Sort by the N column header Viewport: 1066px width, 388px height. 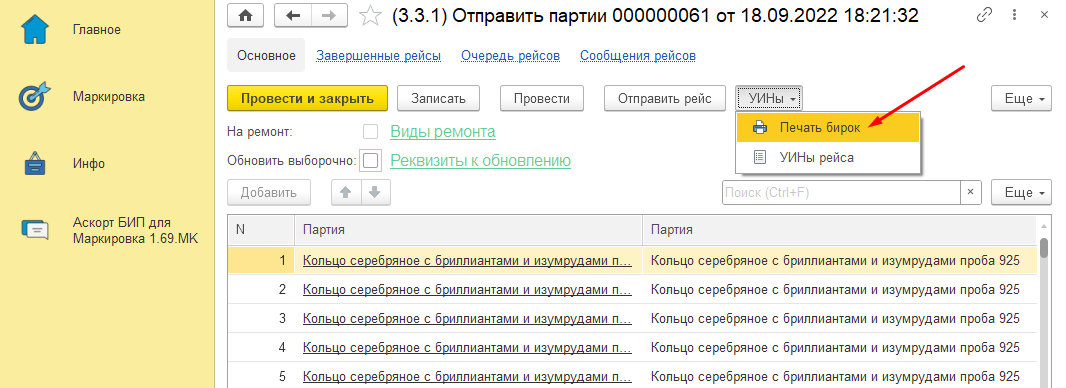(x=261, y=230)
